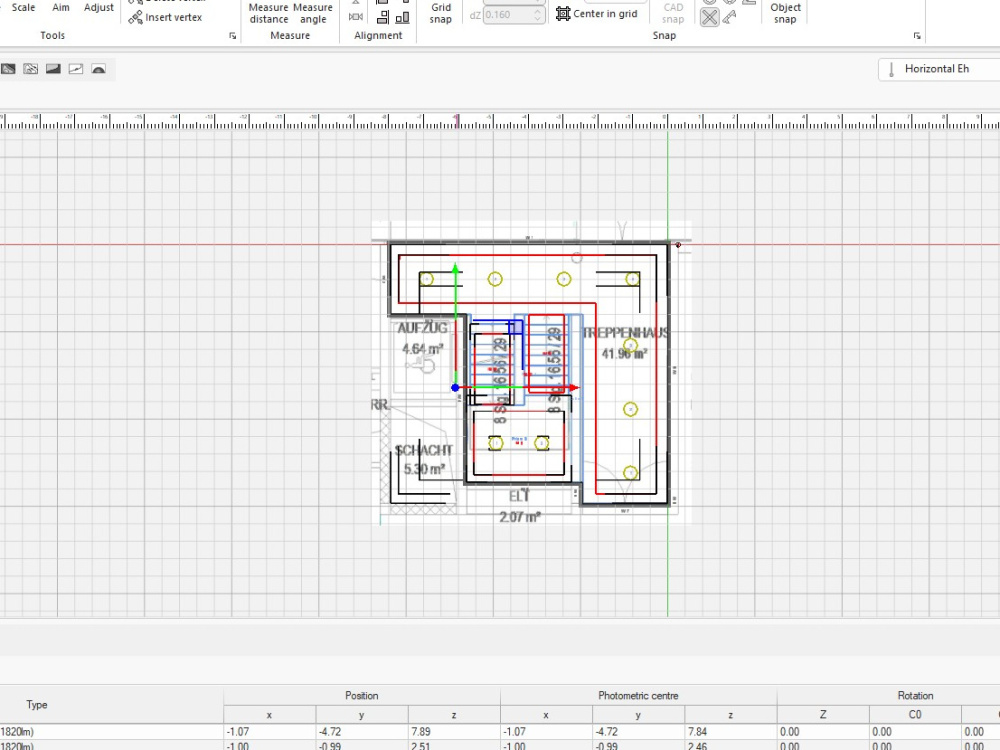Click the Scale tool
Image resolution: width=1000 pixels, height=750 pixels.
[24, 8]
